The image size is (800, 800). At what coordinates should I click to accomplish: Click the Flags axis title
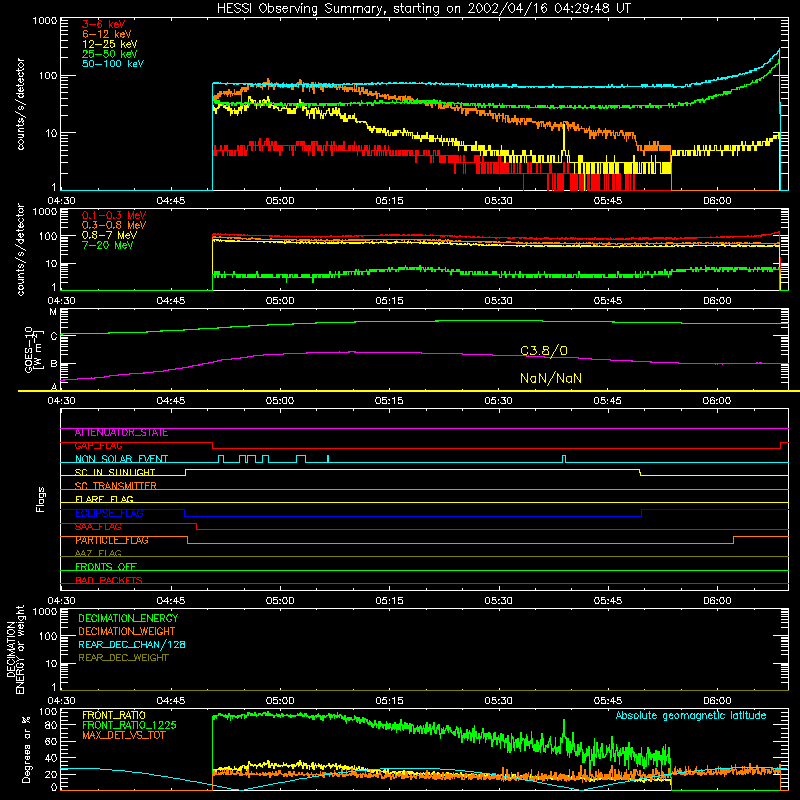[41, 499]
